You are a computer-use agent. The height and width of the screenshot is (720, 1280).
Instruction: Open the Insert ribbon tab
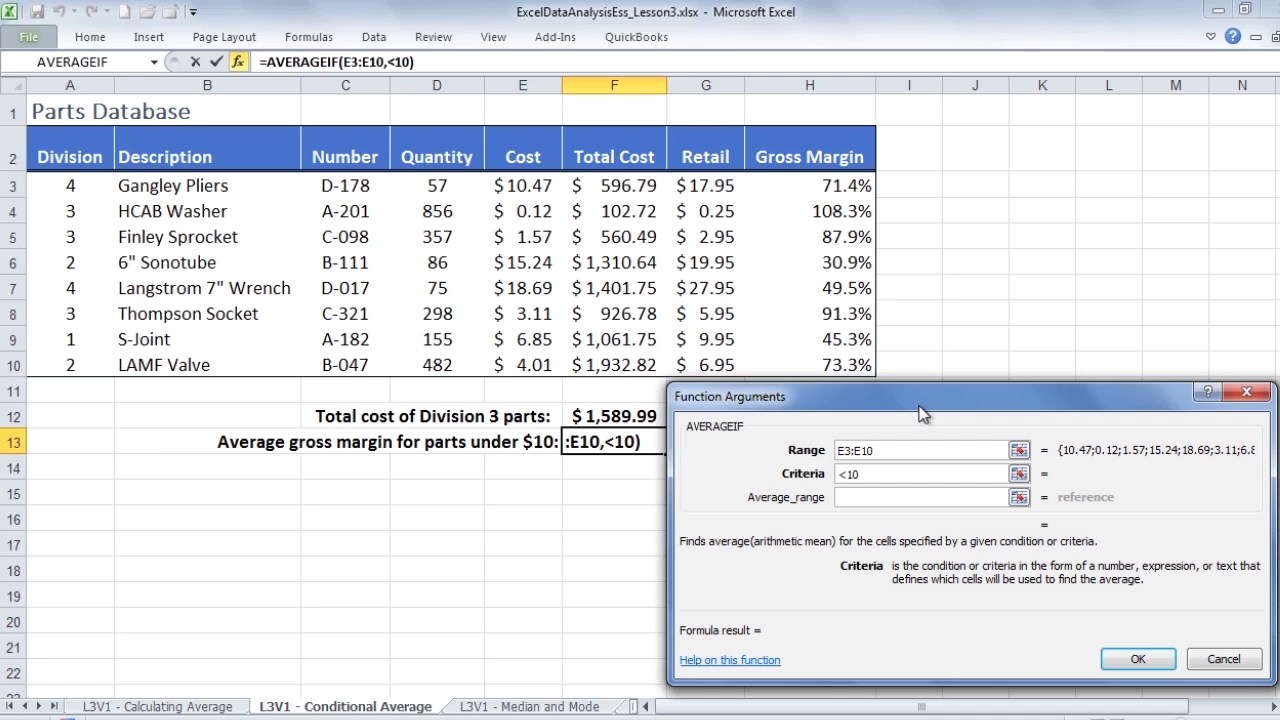[x=148, y=37]
